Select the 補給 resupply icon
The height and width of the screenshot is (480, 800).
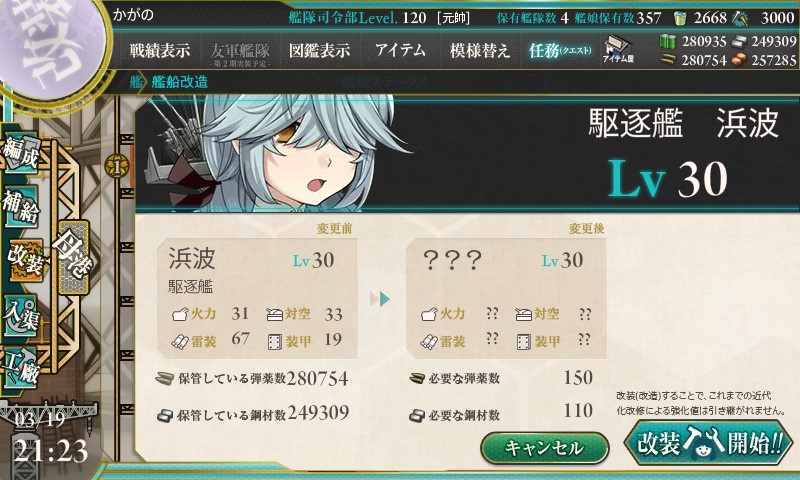point(20,206)
